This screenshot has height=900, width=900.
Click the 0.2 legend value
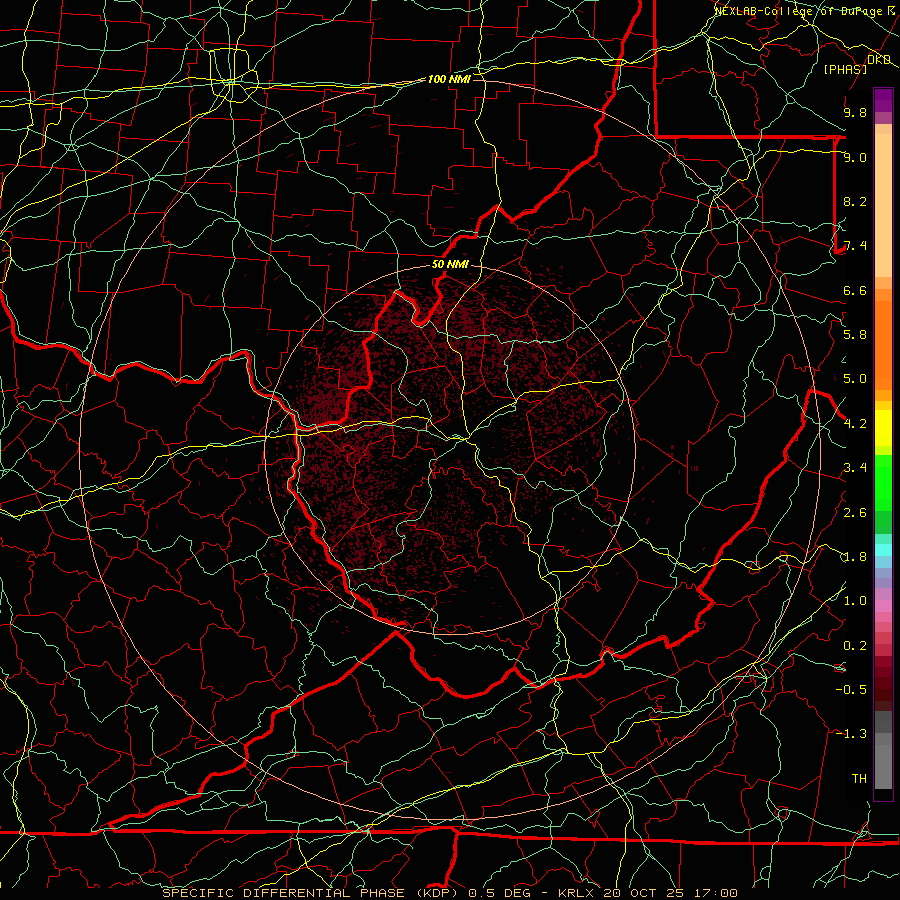(x=855, y=646)
